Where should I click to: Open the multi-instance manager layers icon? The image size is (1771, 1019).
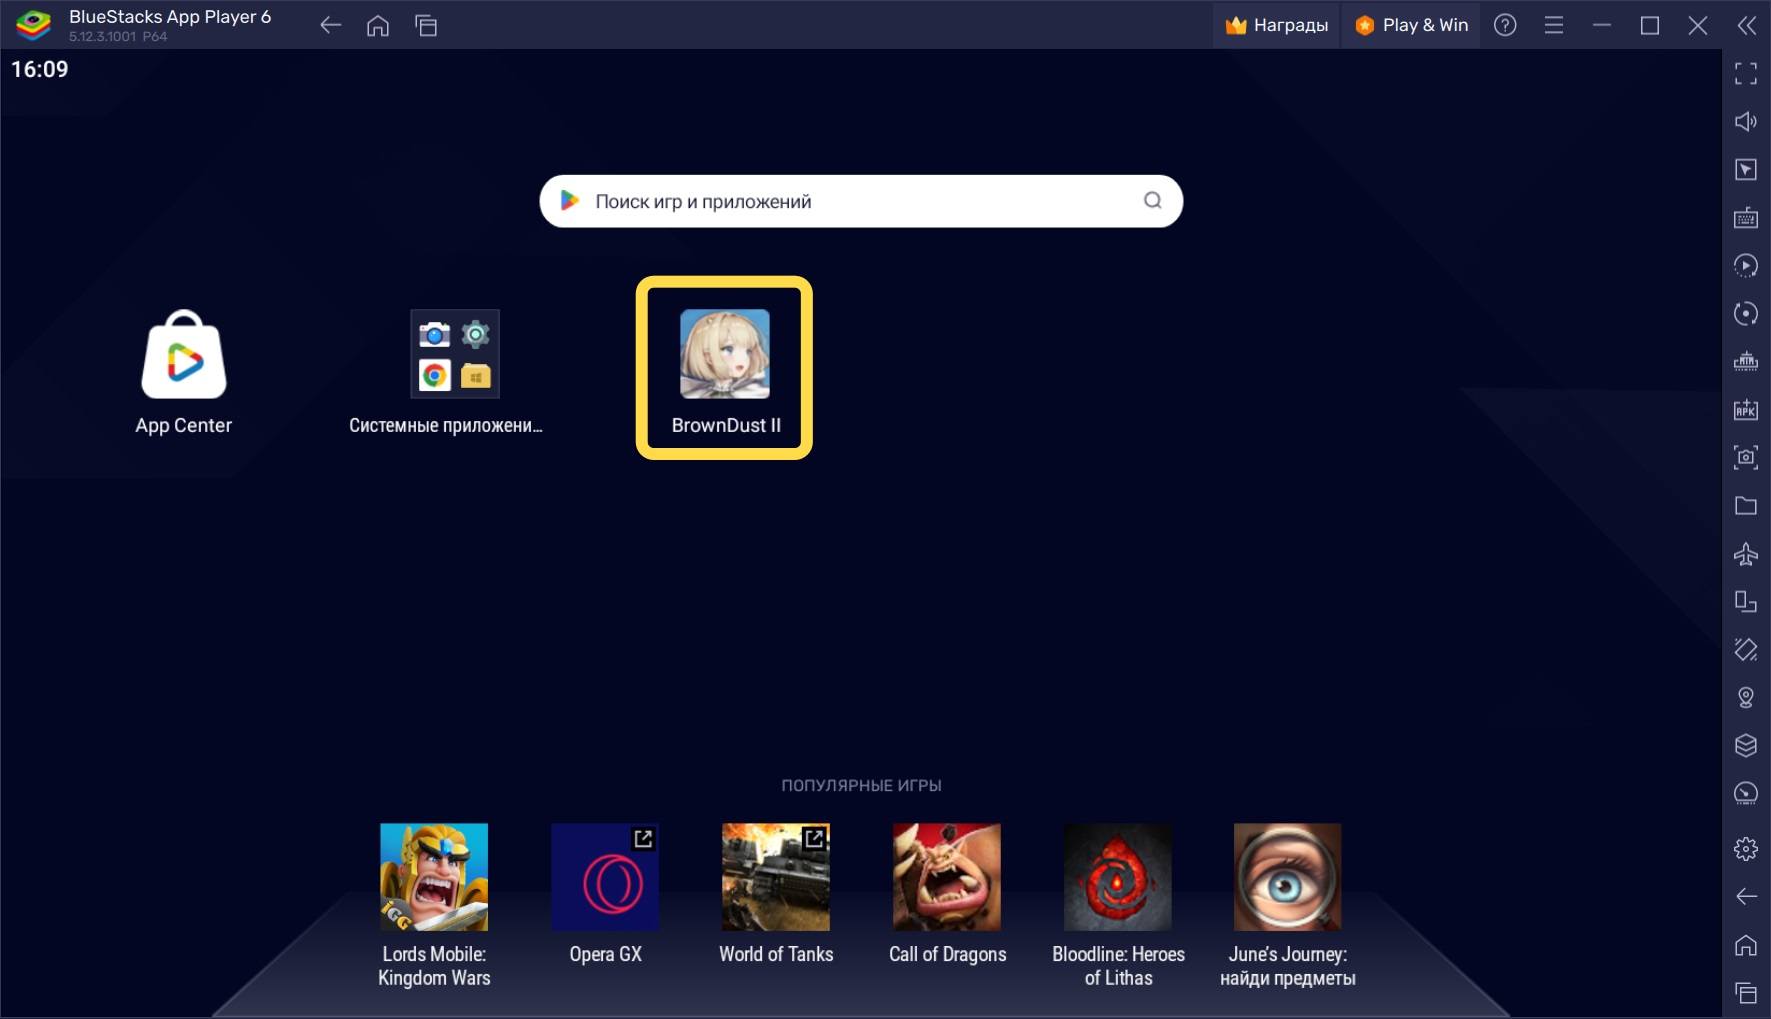[x=1746, y=745]
